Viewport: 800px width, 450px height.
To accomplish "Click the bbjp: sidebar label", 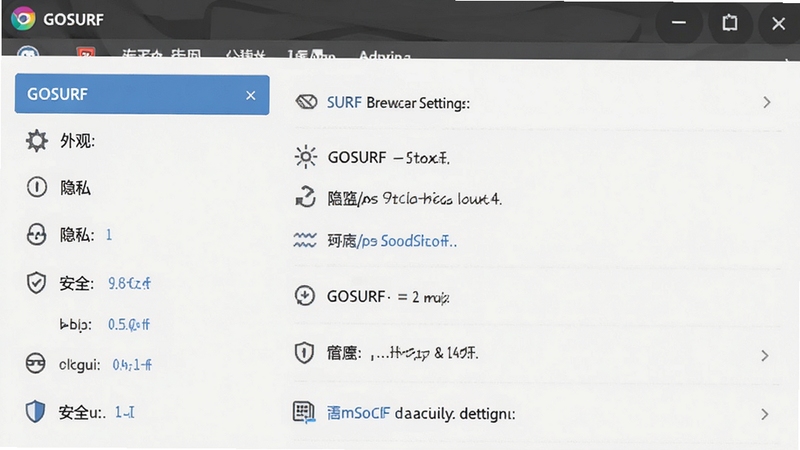I will 76,324.
